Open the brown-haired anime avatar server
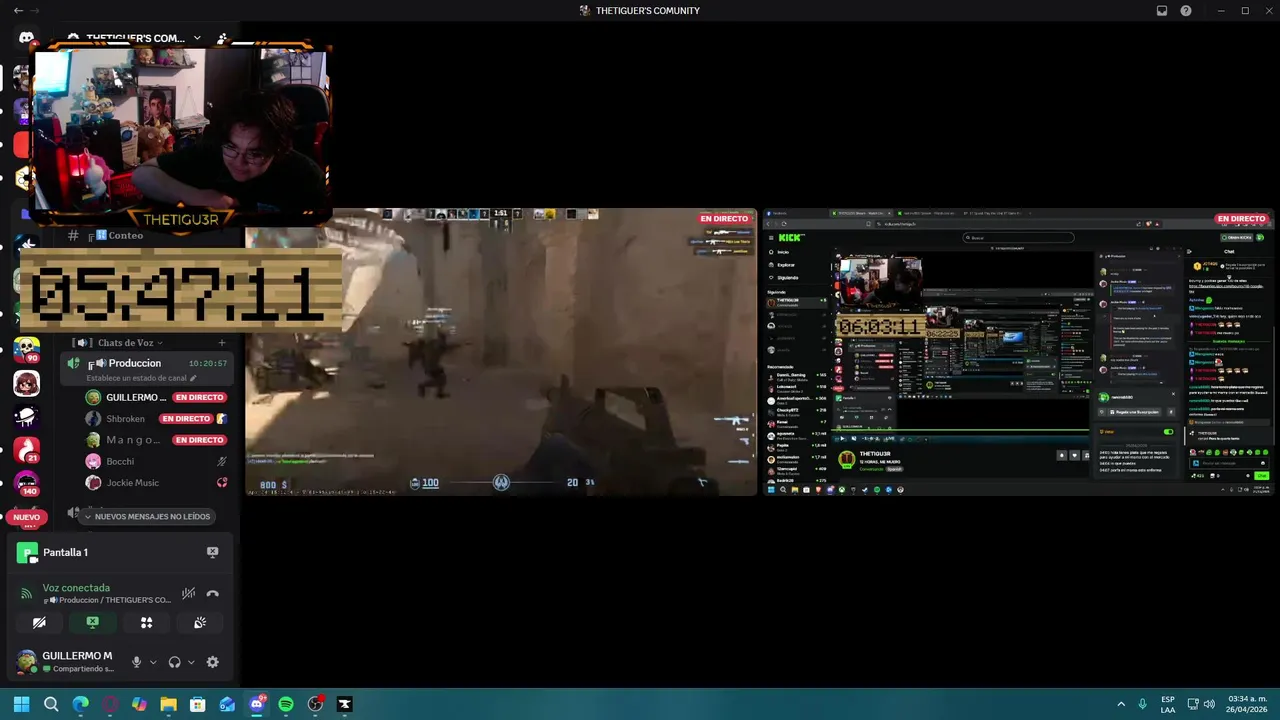This screenshot has width=1280, height=720. (26, 384)
